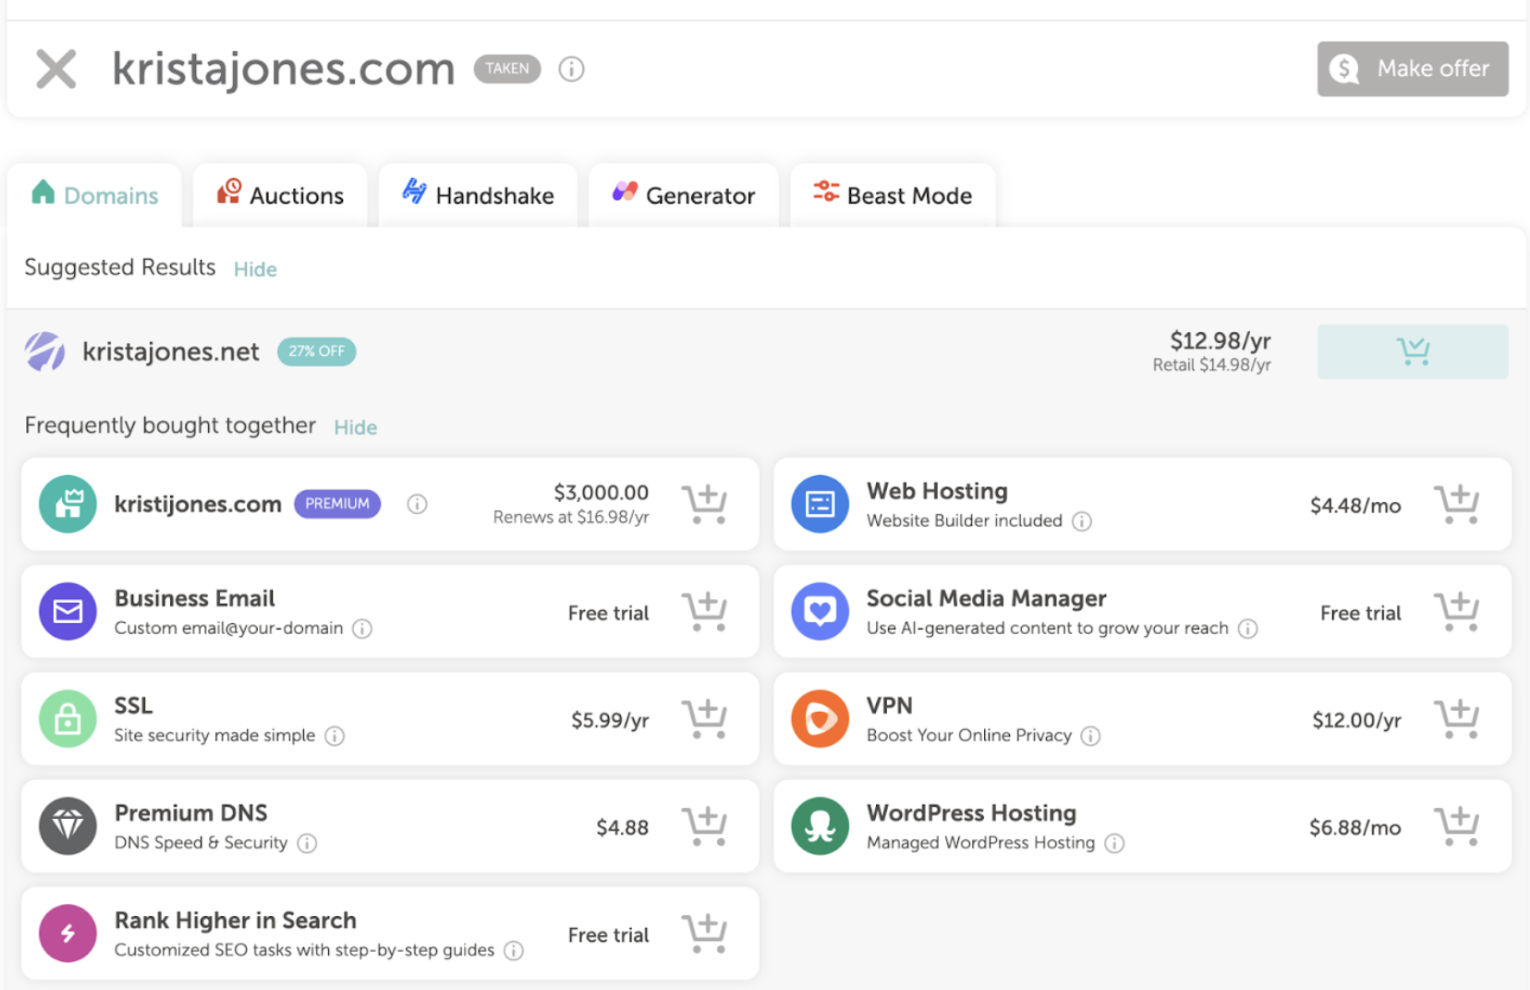Add Web Hosting to cart
This screenshot has height=990, width=1530.
pos(1457,504)
